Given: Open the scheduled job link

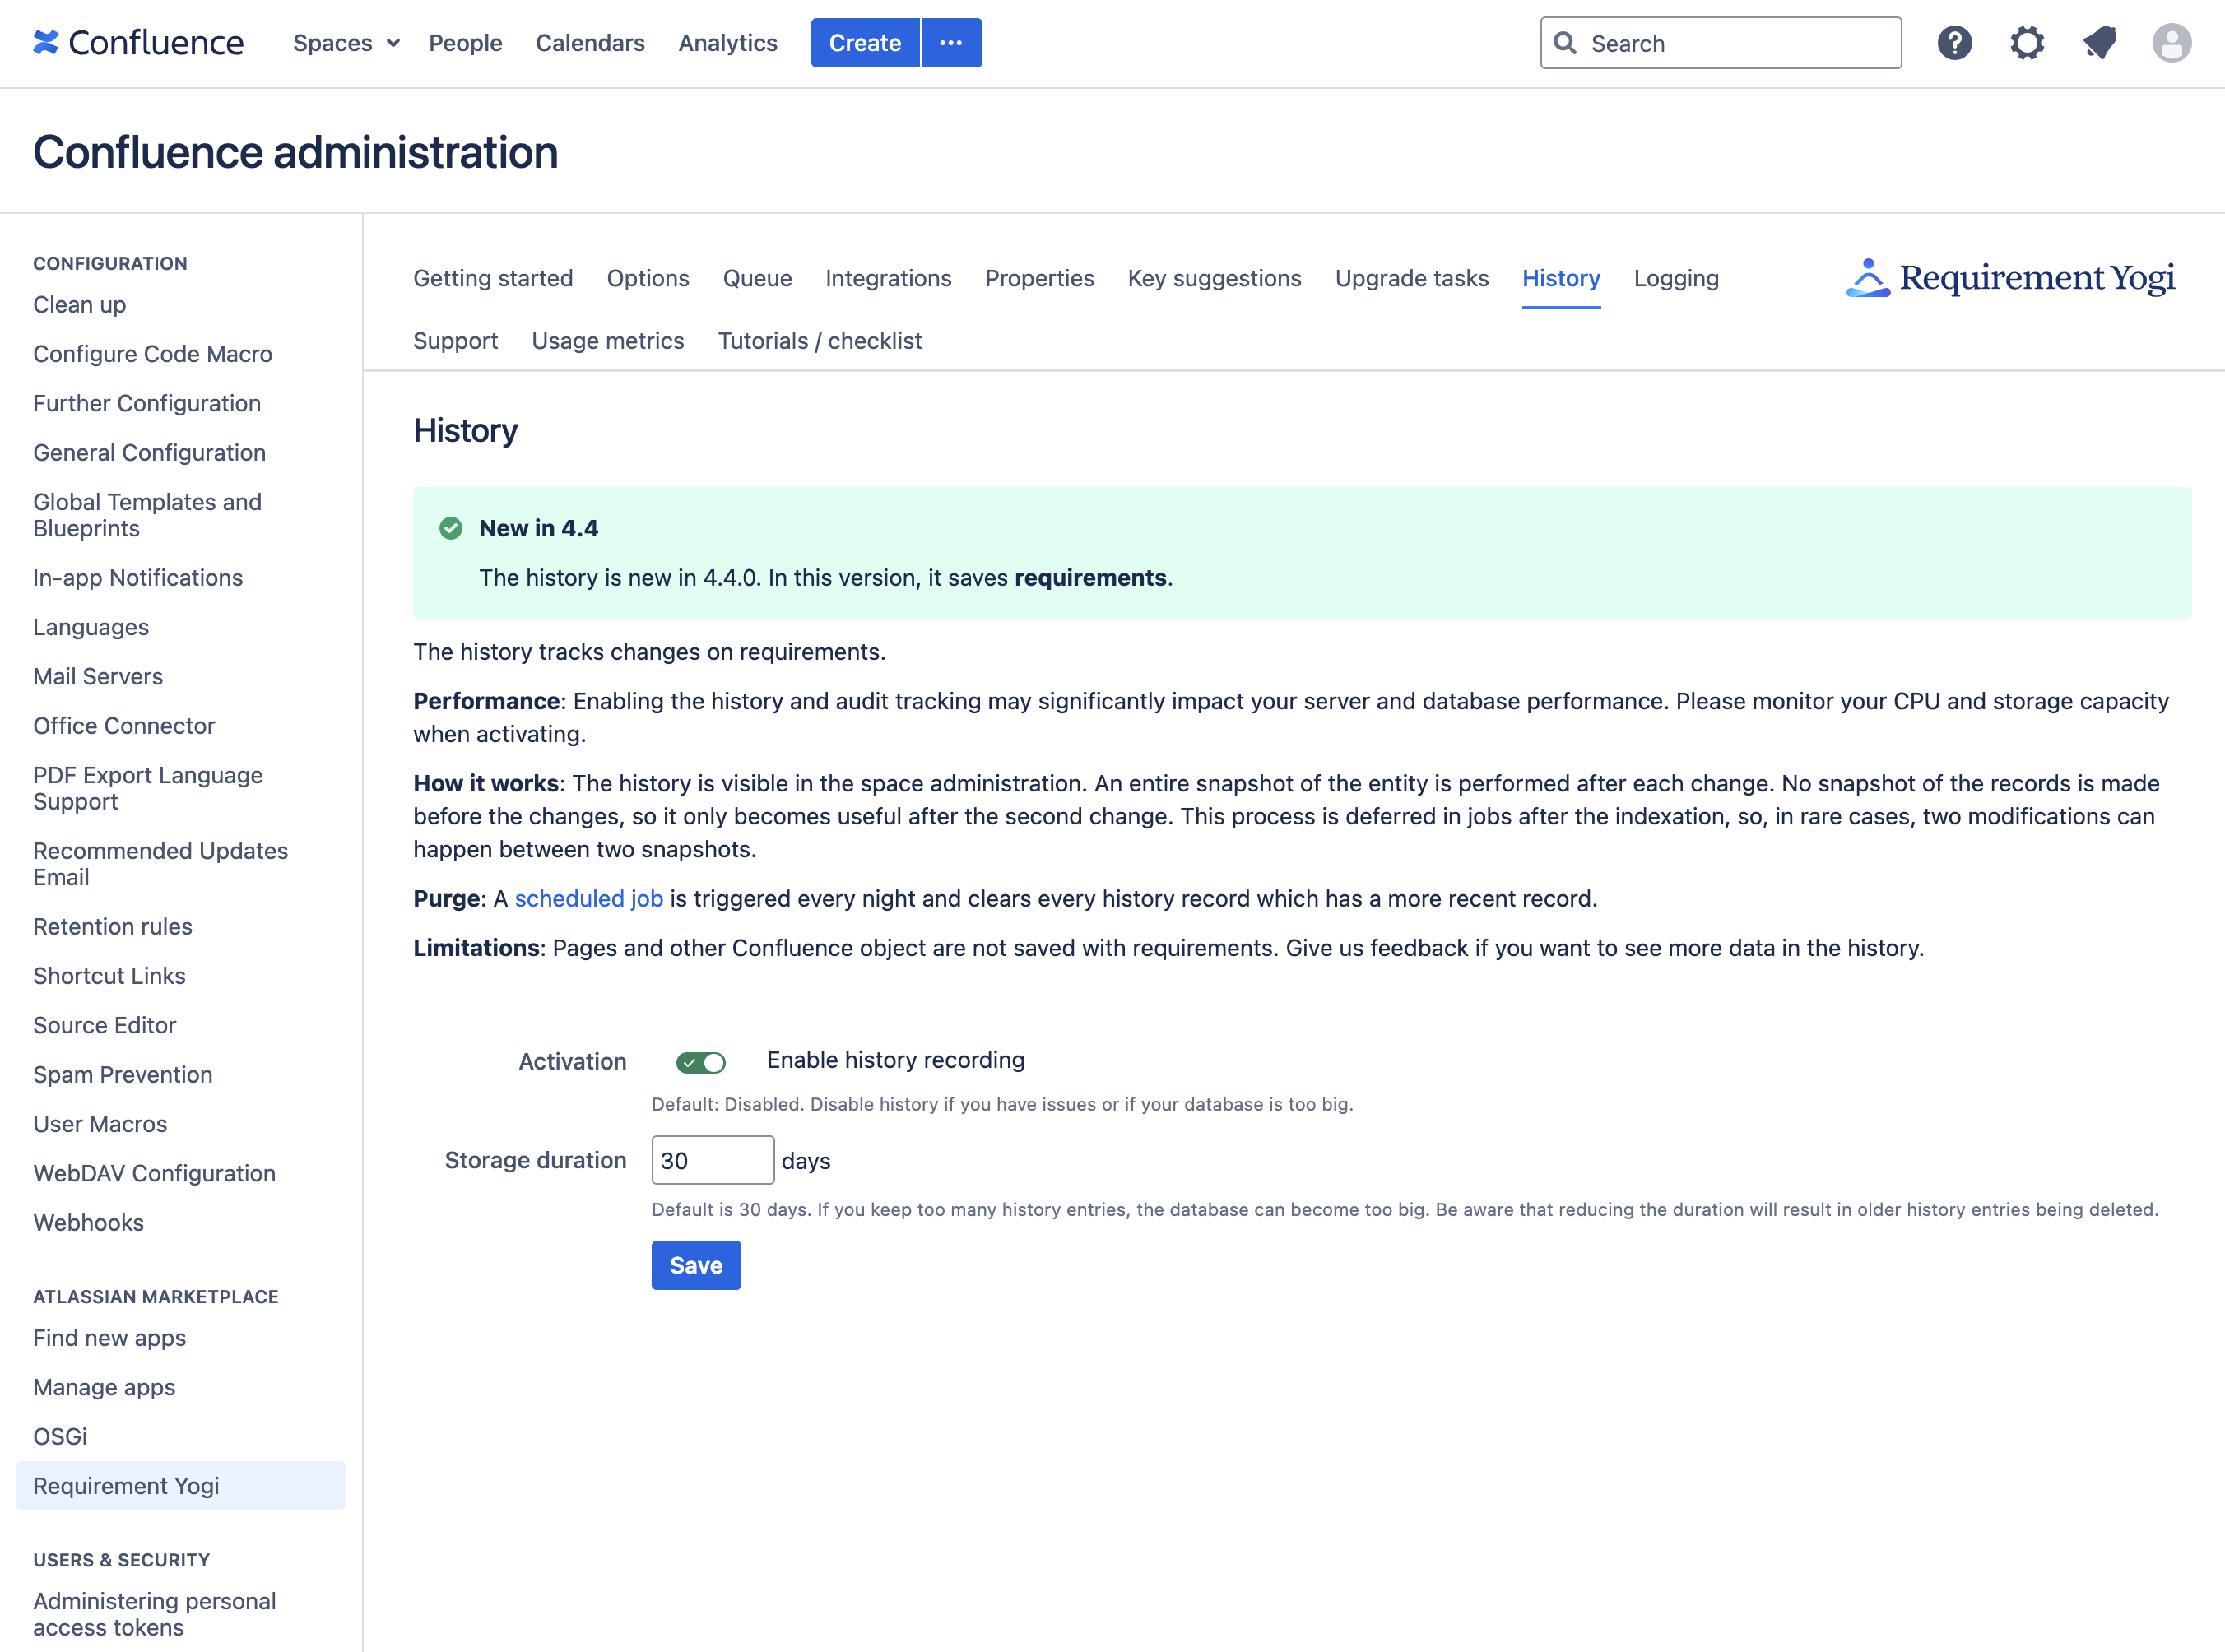Looking at the screenshot, I should [x=588, y=898].
